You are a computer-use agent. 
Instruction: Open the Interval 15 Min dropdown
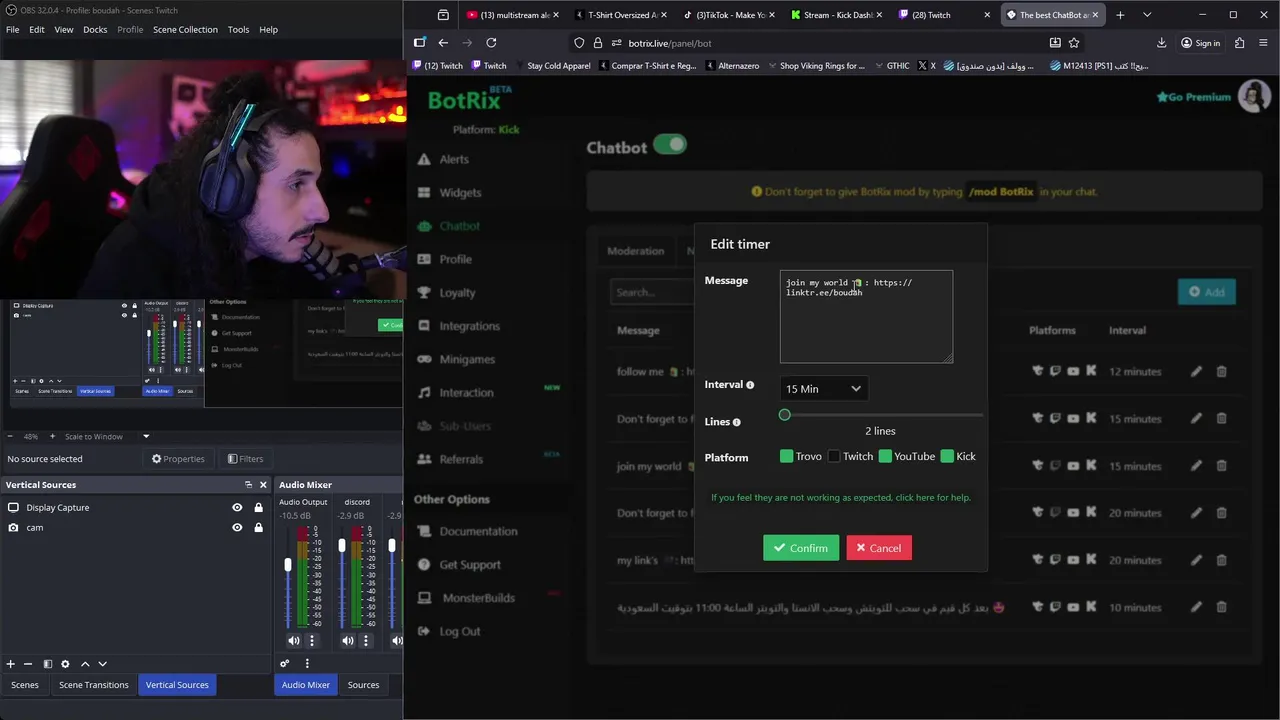[x=823, y=389]
